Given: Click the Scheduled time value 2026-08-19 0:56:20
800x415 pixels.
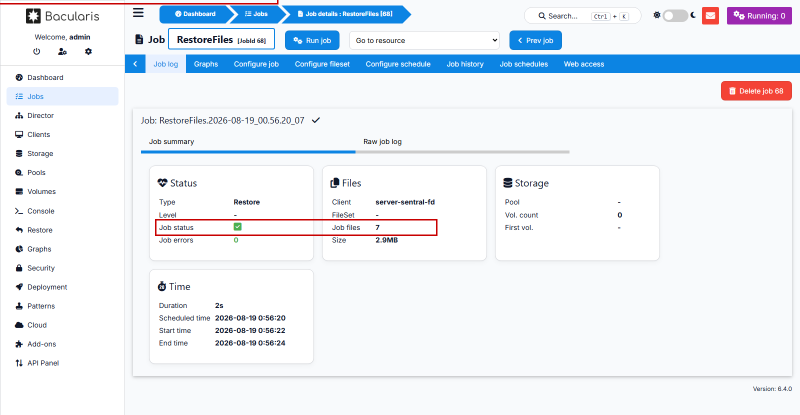Looking at the screenshot, I should pyautogui.click(x=250, y=318).
